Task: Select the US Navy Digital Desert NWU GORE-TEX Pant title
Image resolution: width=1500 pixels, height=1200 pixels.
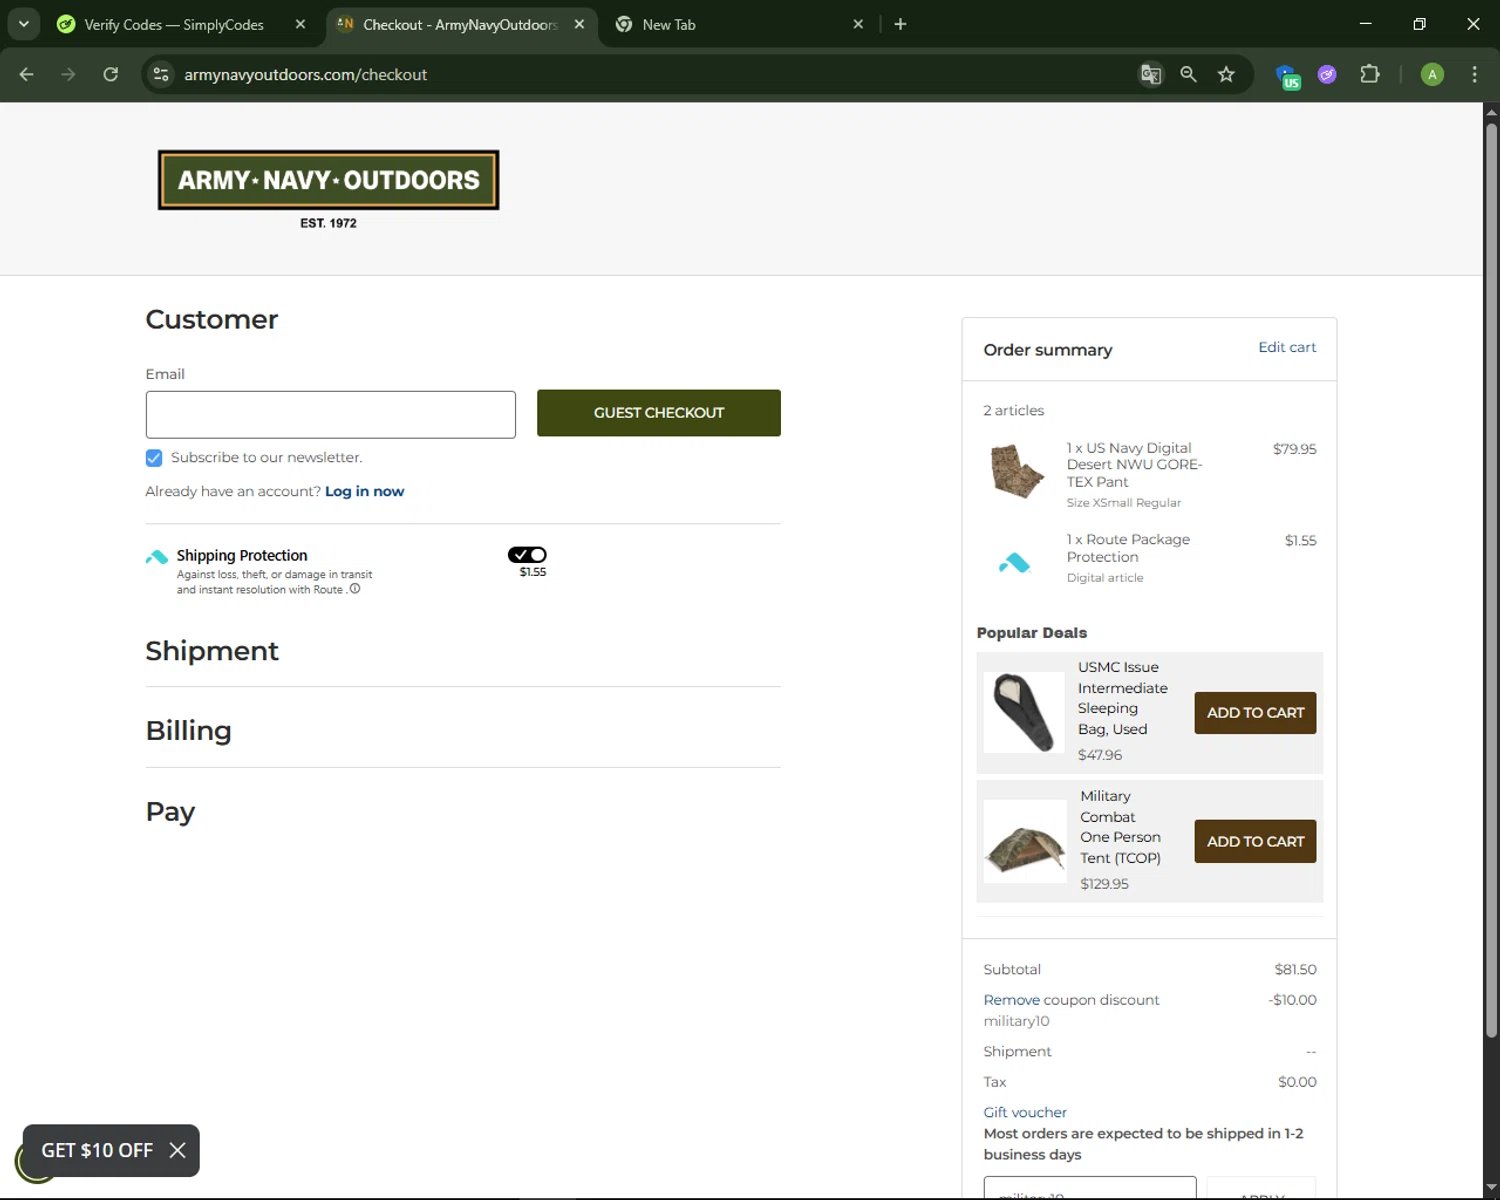Action: click(1134, 465)
